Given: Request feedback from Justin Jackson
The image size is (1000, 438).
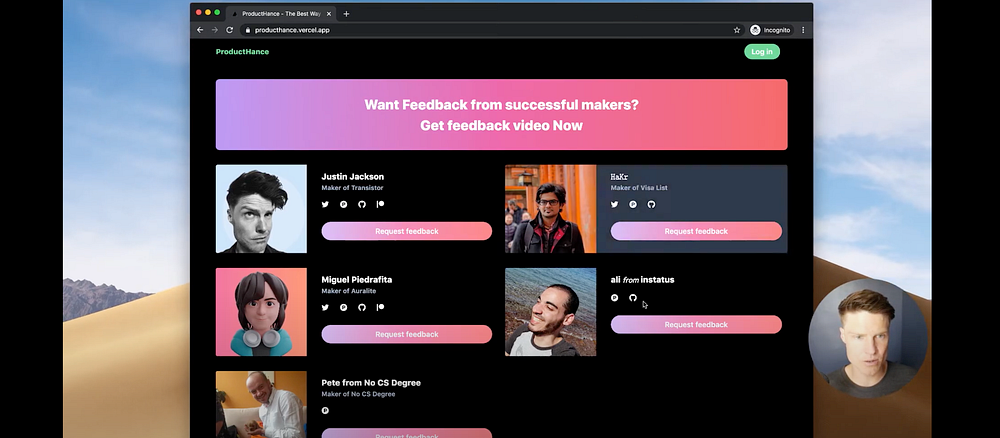Looking at the screenshot, I should [407, 231].
